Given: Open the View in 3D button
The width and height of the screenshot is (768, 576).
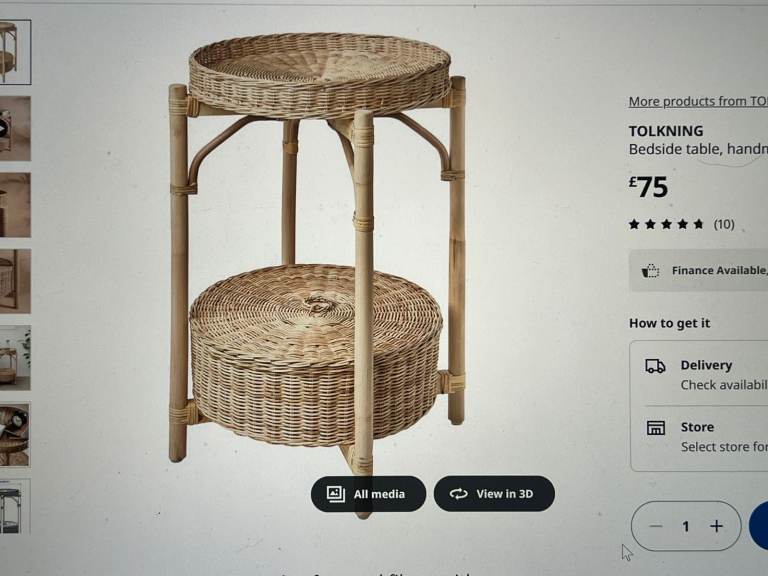Looking at the screenshot, I should click(494, 494).
